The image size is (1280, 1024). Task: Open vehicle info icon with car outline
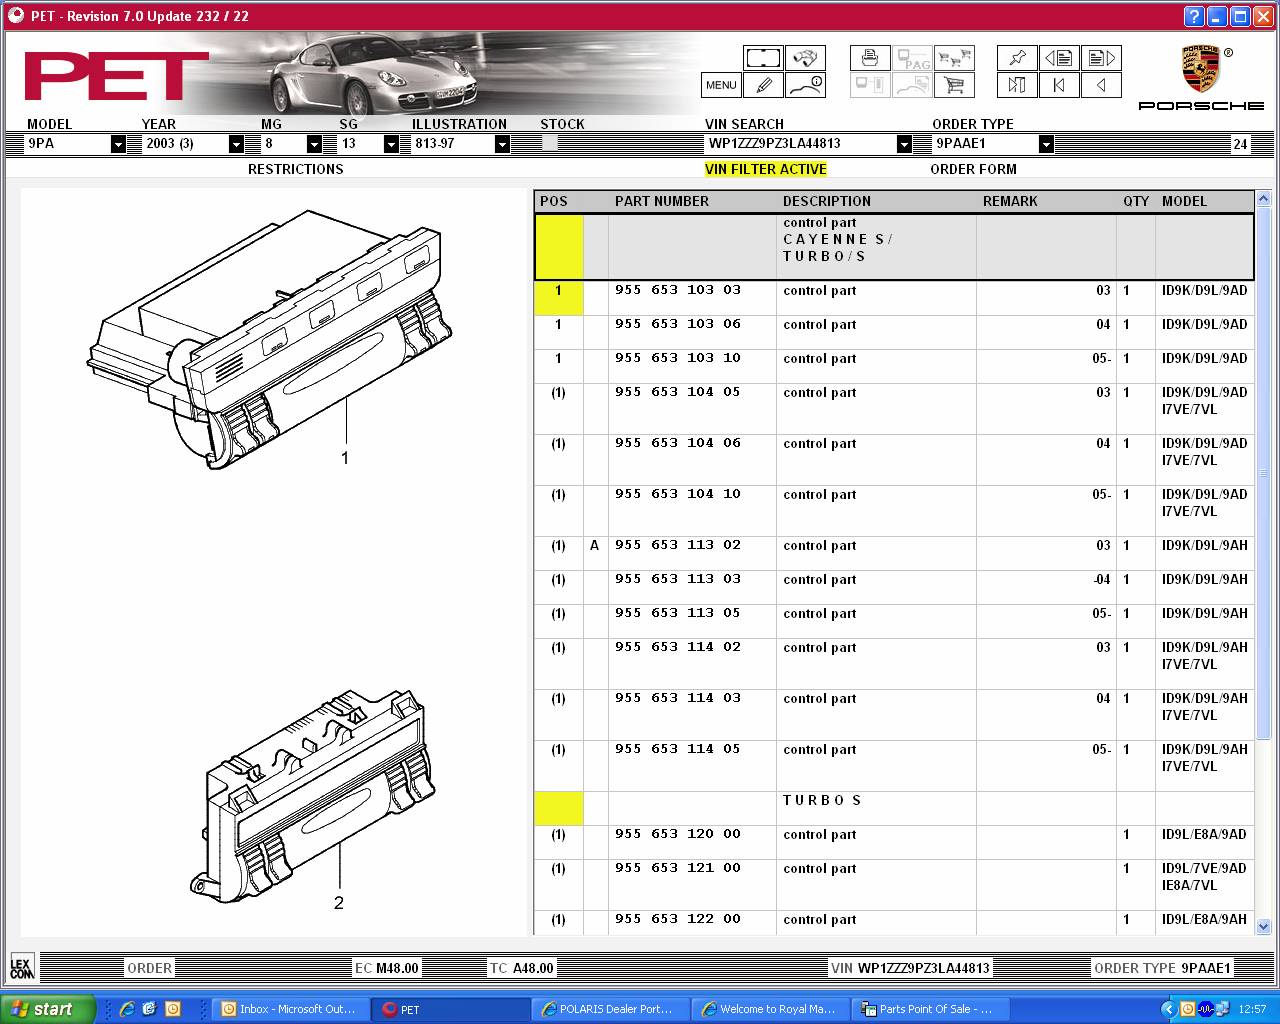(x=805, y=85)
